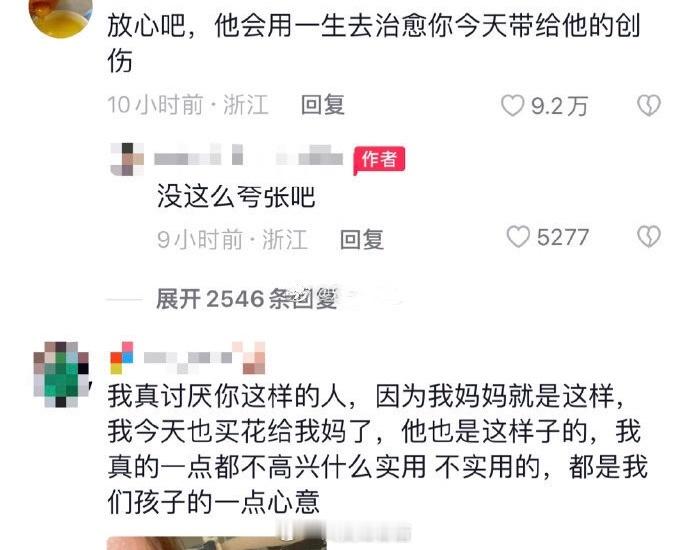Screen dimensions: 690x550
Task: Tap broken heart on the author's reply
Action: 649,237
